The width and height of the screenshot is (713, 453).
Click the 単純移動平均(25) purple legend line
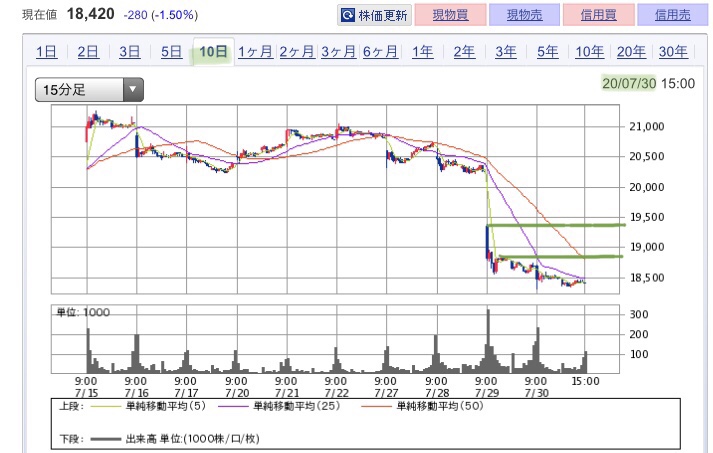coord(233,406)
